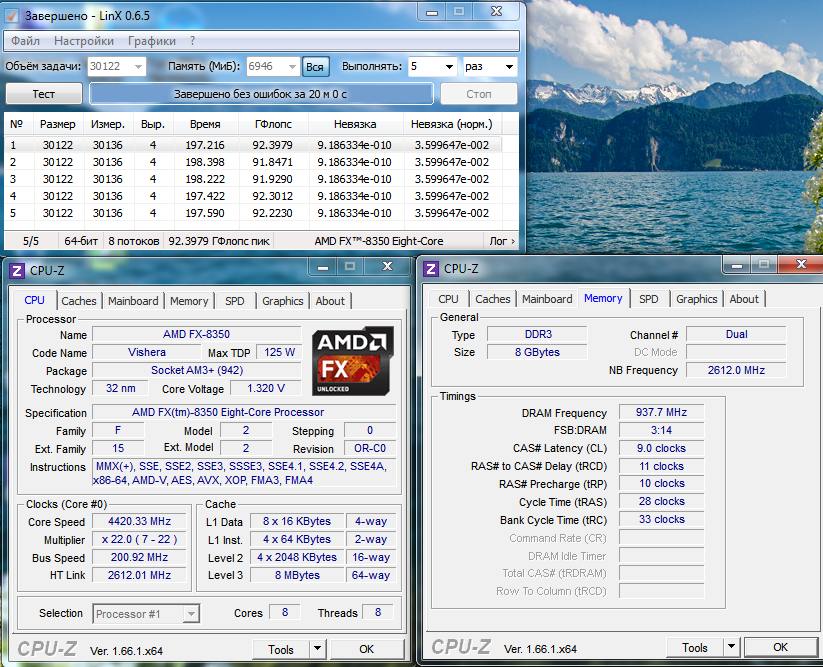Open the Лог panel expander in LinX
Image resolution: width=823 pixels, height=667 pixels.
point(502,241)
